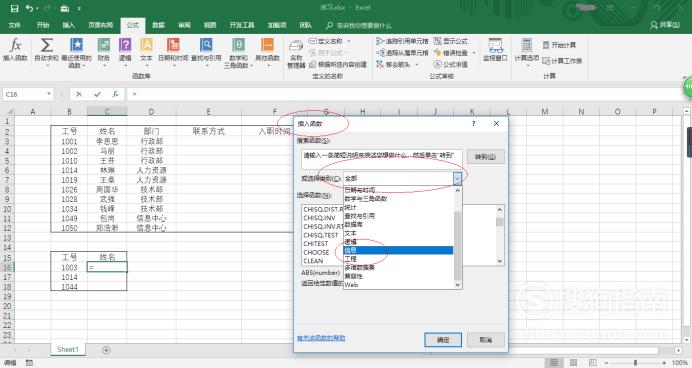Click Error Checking (错误检查)

tap(451, 53)
